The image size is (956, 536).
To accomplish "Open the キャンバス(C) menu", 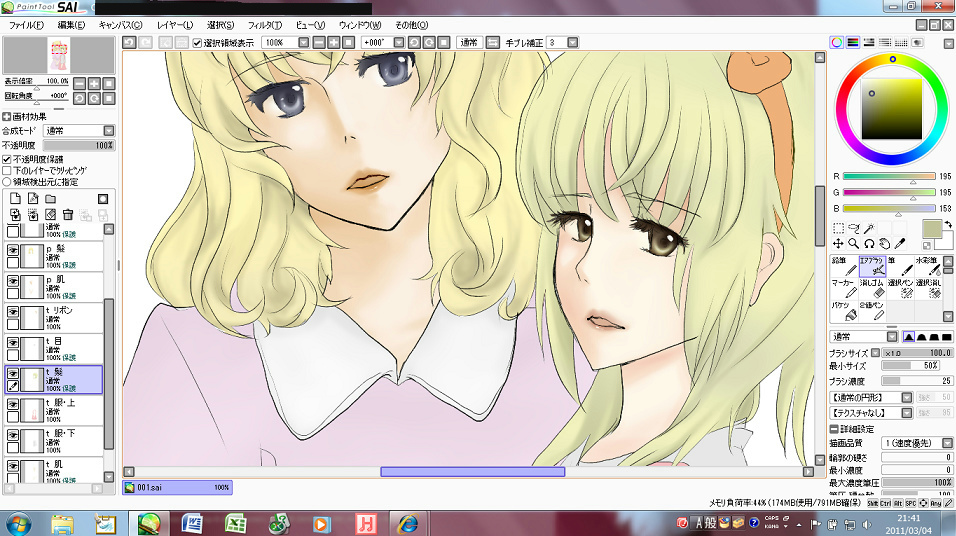I will click(x=120, y=25).
